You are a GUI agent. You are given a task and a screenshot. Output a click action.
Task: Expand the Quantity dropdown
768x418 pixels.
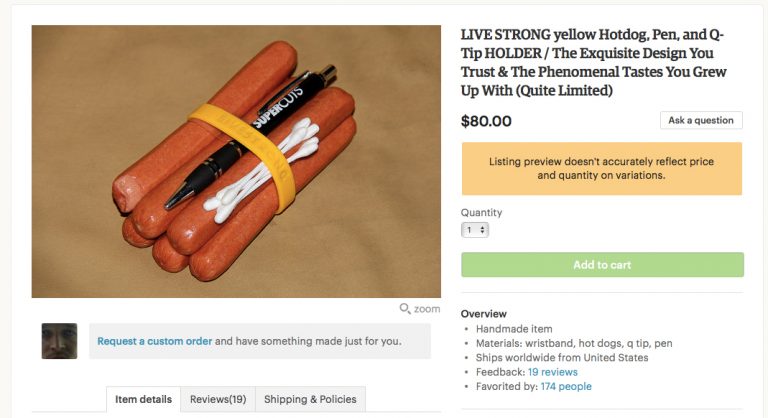pos(475,230)
